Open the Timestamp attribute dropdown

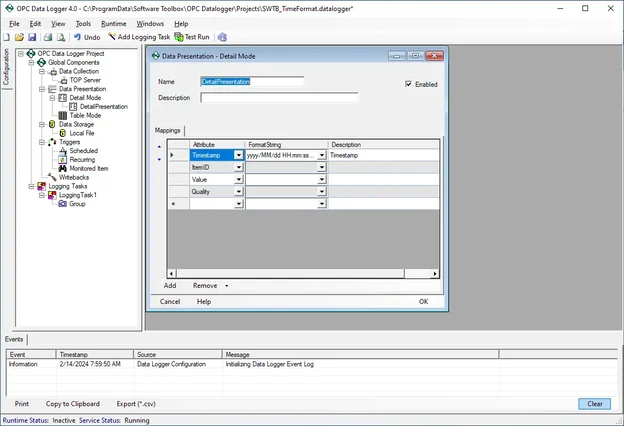point(238,155)
